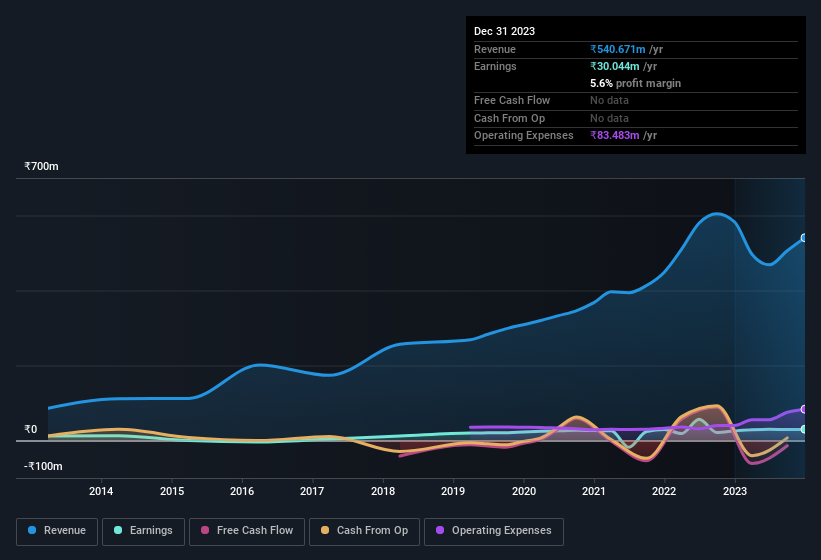The image size is (821, 560).
Task: Click the 2020 x-axis label
Action: (524, 491)
